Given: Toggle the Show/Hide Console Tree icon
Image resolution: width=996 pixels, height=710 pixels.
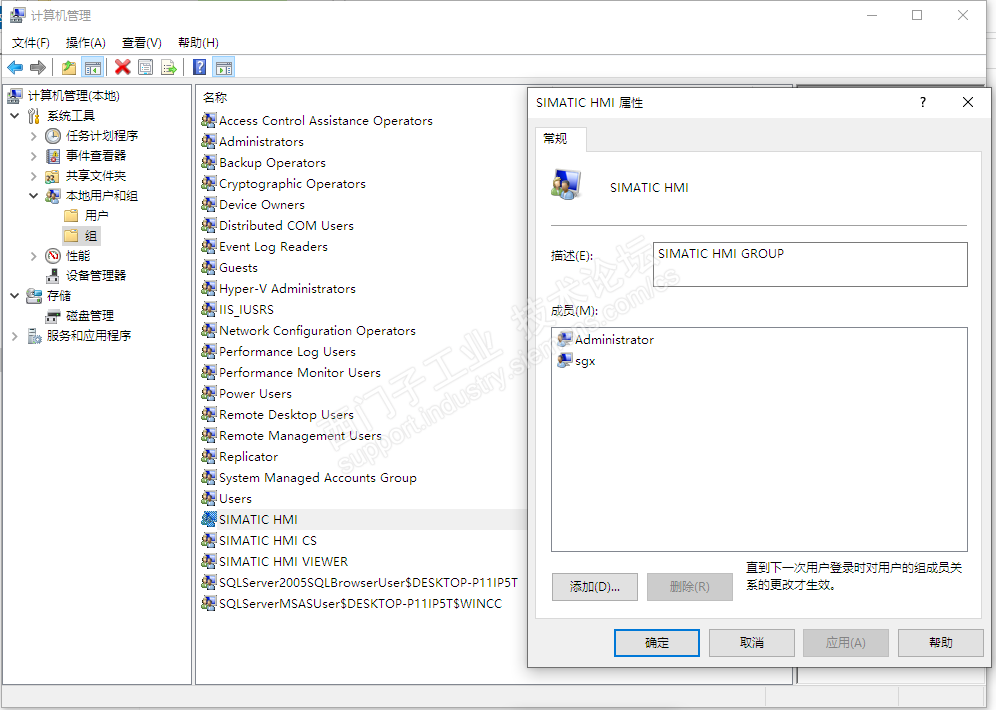Looking at the screenshot, I should tap(93, 67).
